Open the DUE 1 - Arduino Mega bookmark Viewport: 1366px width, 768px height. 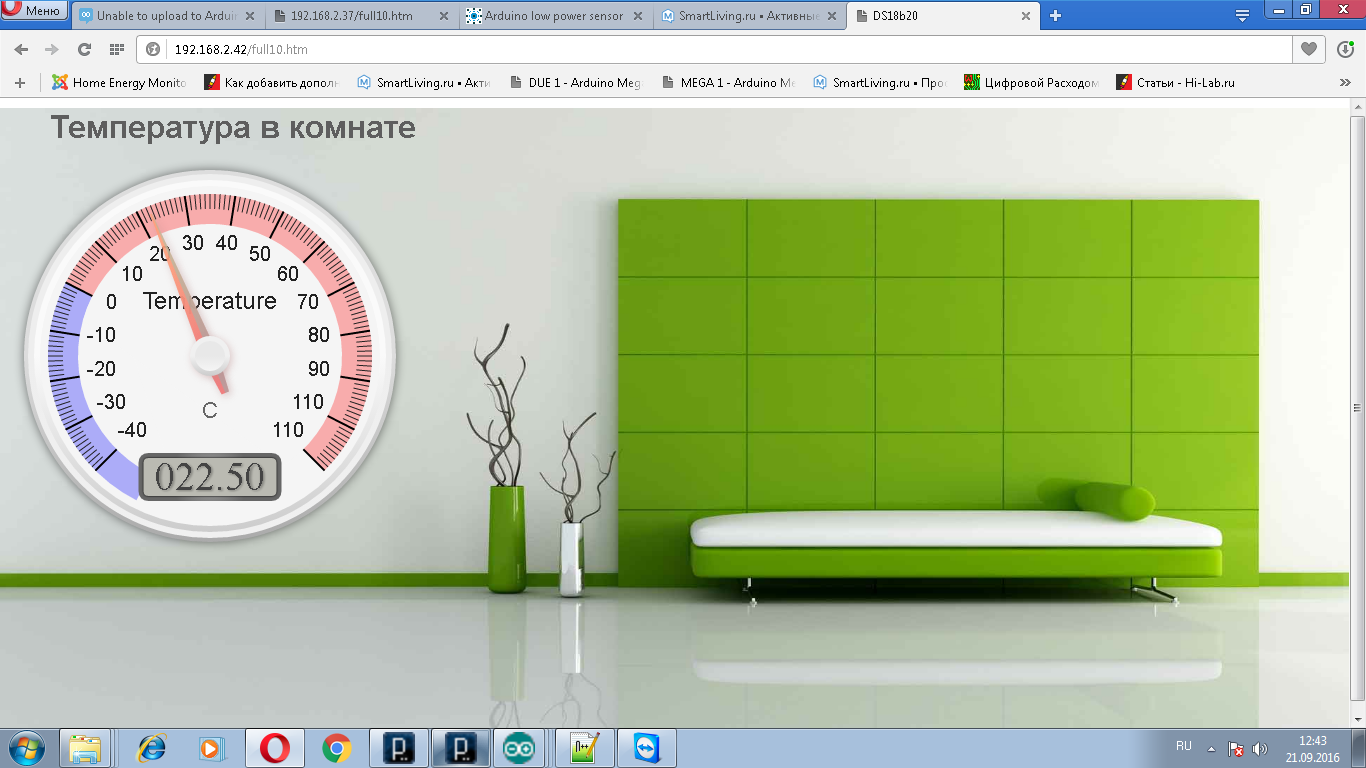click(x=575, y=83)
